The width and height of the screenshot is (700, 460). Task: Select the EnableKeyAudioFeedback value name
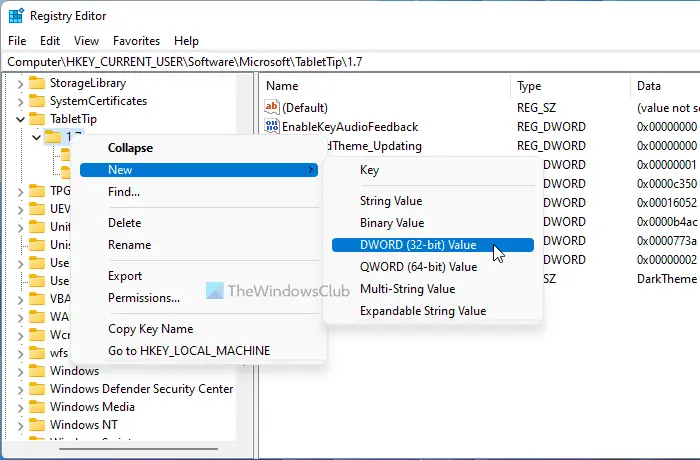pos(350,127)
